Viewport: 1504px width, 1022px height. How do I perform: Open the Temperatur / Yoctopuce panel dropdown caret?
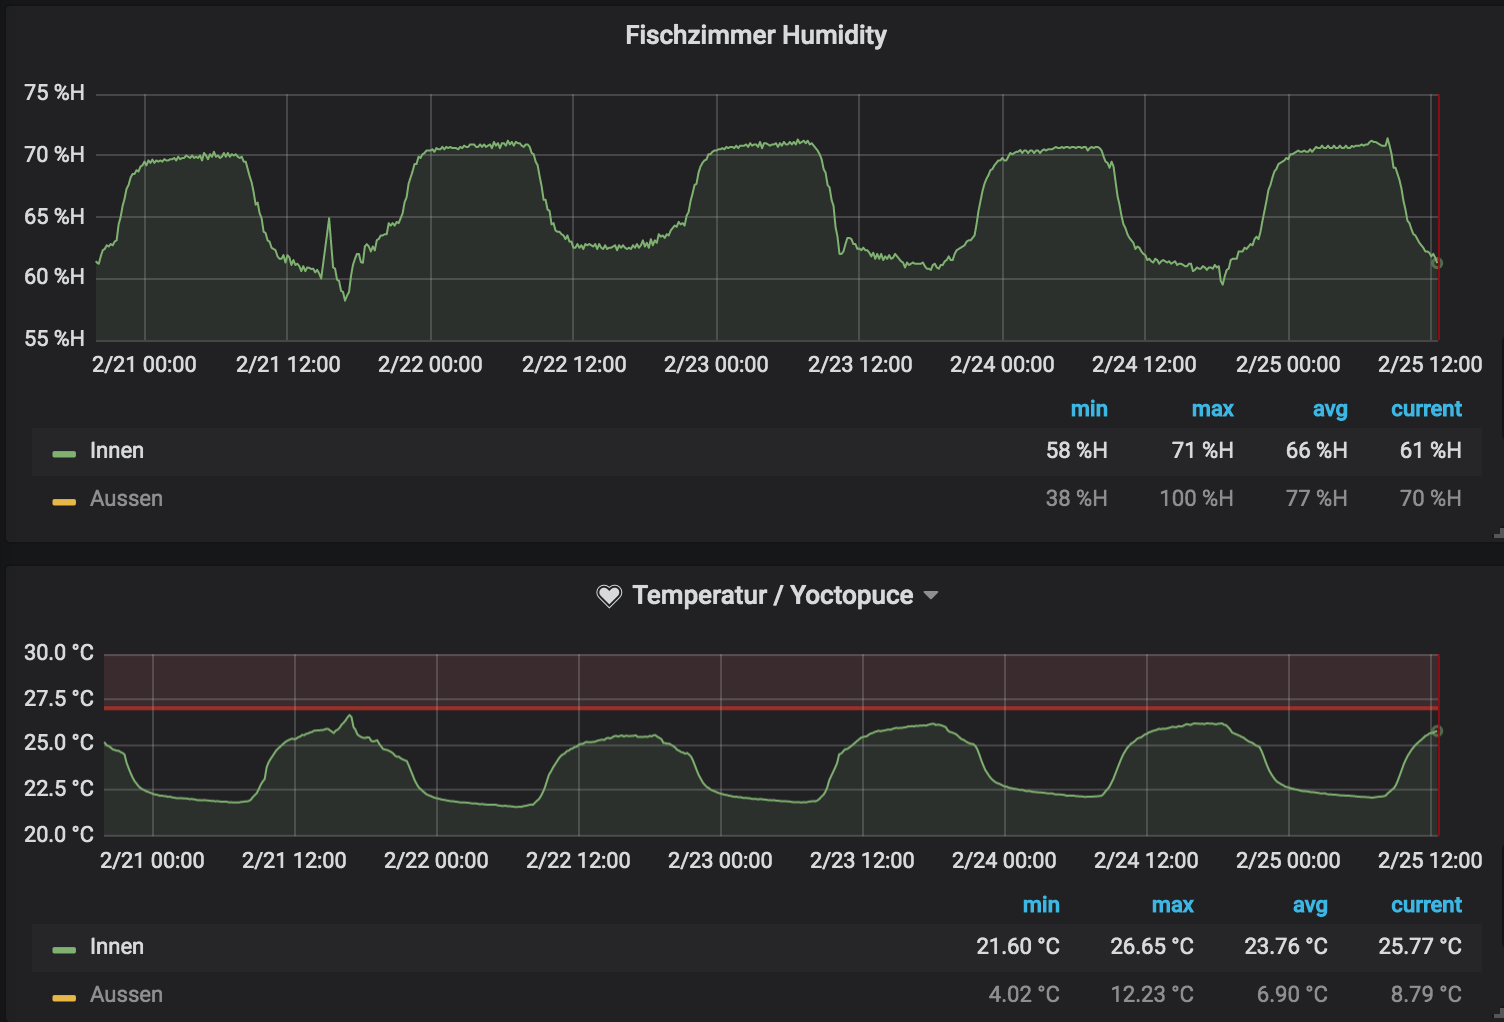931,595
